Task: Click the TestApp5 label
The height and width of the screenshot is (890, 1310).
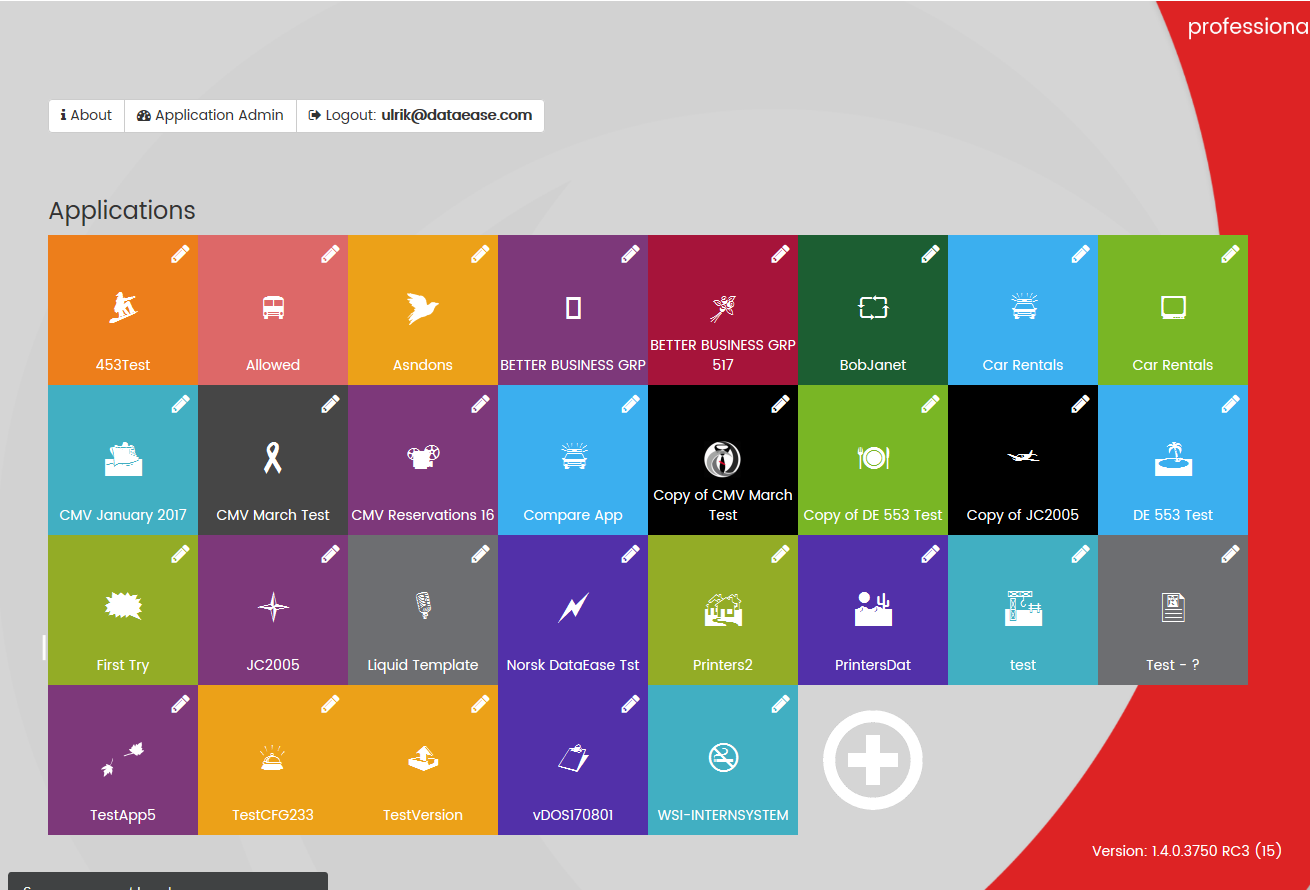Action: coord(123,815)
